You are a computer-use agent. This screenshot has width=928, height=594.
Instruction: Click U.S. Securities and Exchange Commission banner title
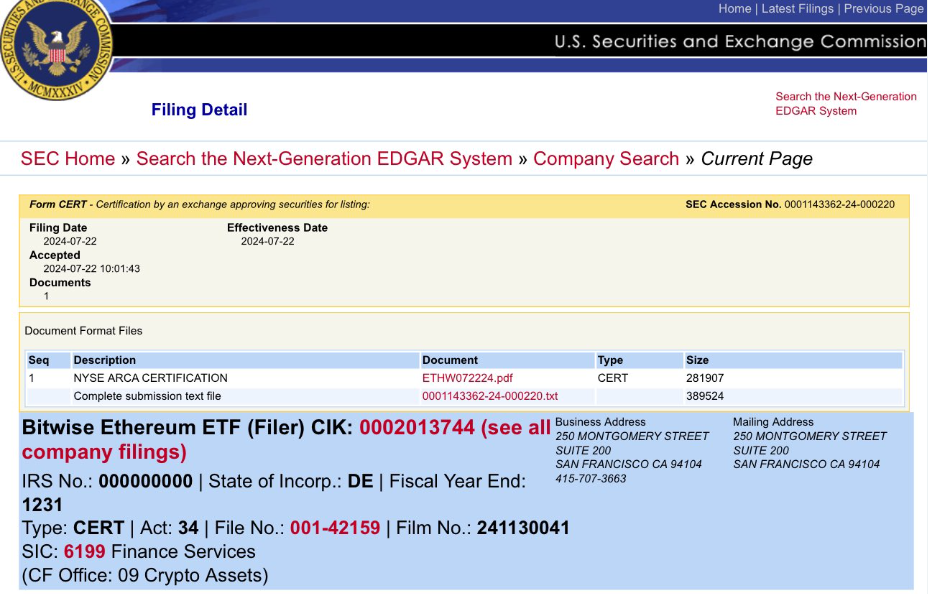point(740,42)
